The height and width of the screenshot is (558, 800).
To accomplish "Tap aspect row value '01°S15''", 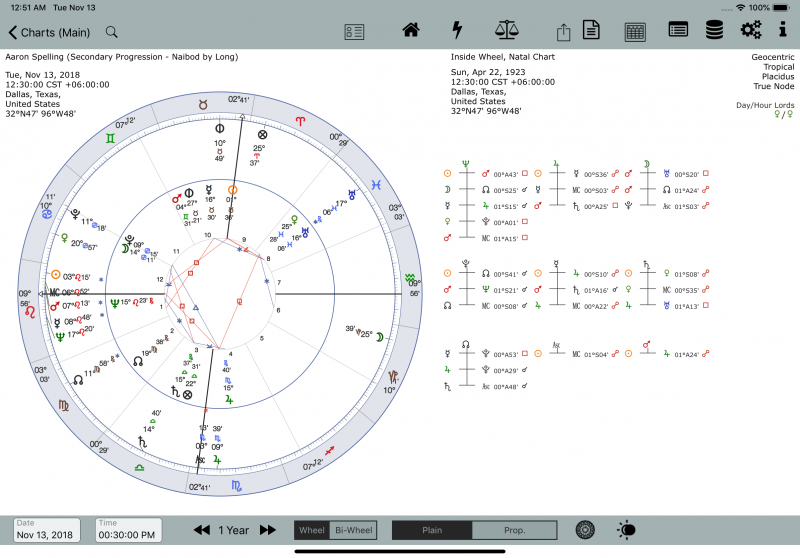I will tap(506, 207).
